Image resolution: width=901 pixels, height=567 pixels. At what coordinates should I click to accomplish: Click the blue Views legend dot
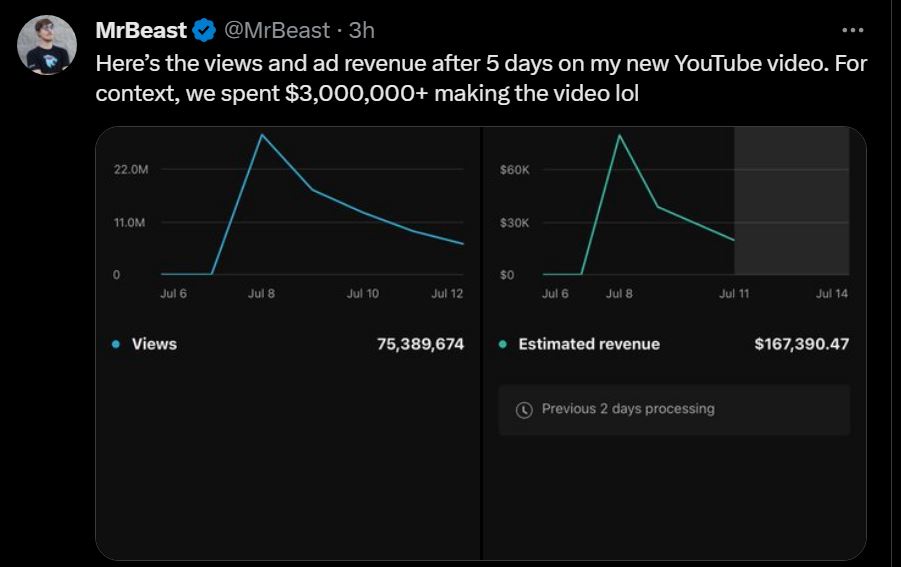[116, 344]
